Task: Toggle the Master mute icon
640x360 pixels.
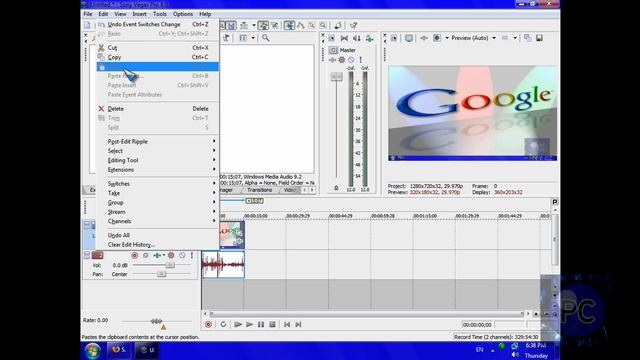Action: pyautogui.click(x=351, y=60)
